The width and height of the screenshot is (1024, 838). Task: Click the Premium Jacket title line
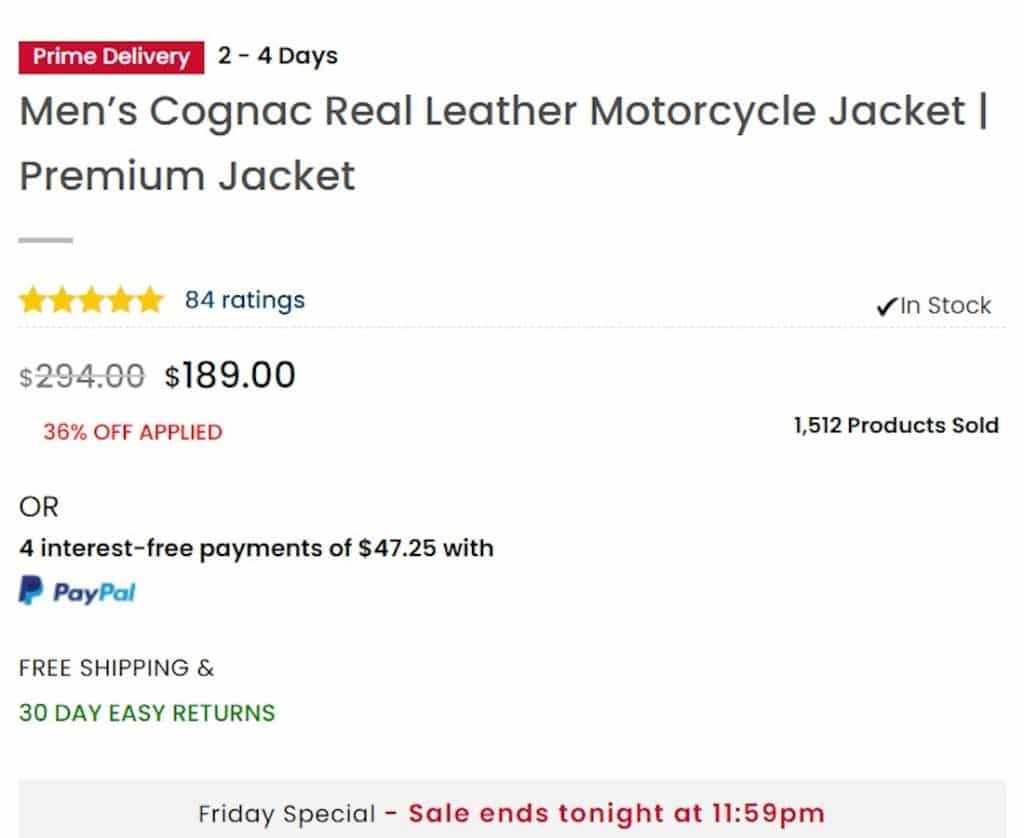pos(187,176)
